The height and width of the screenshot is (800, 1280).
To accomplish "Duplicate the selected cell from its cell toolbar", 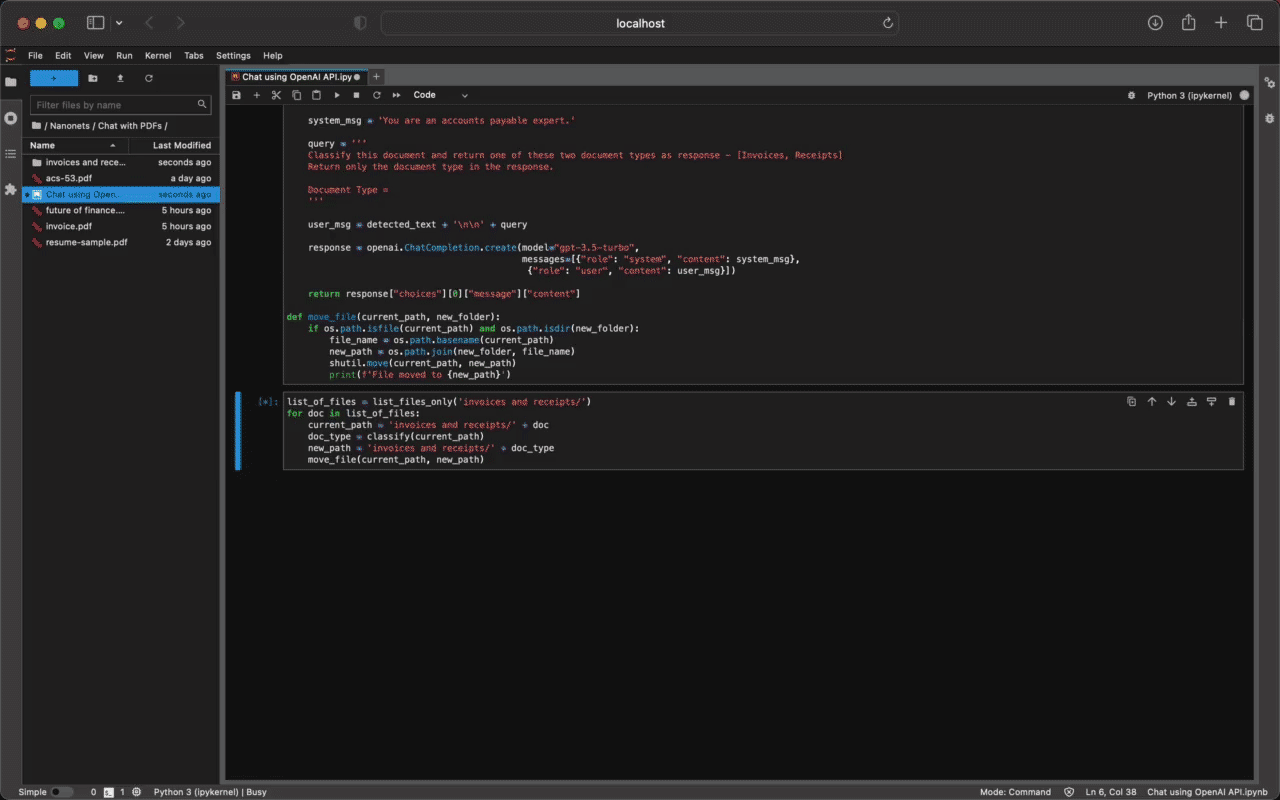I will (x=1133, y=401).
